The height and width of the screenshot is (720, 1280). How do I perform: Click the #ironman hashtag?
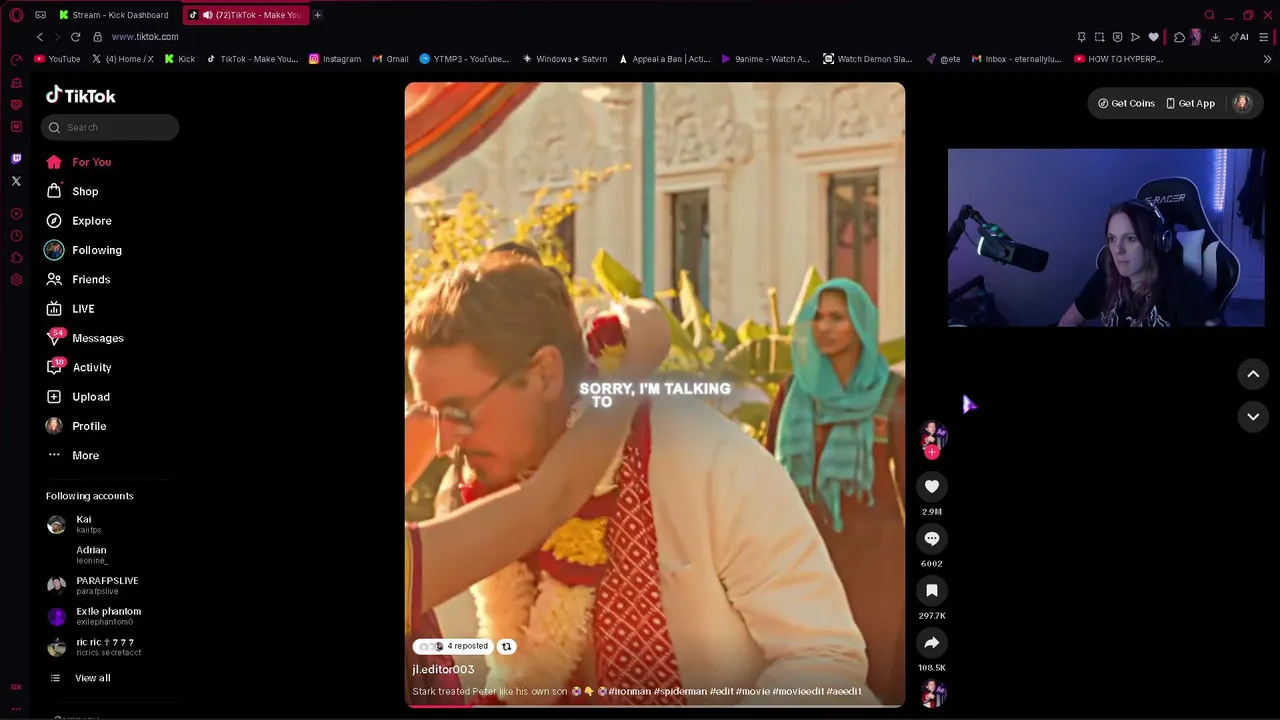coord(630,691)
